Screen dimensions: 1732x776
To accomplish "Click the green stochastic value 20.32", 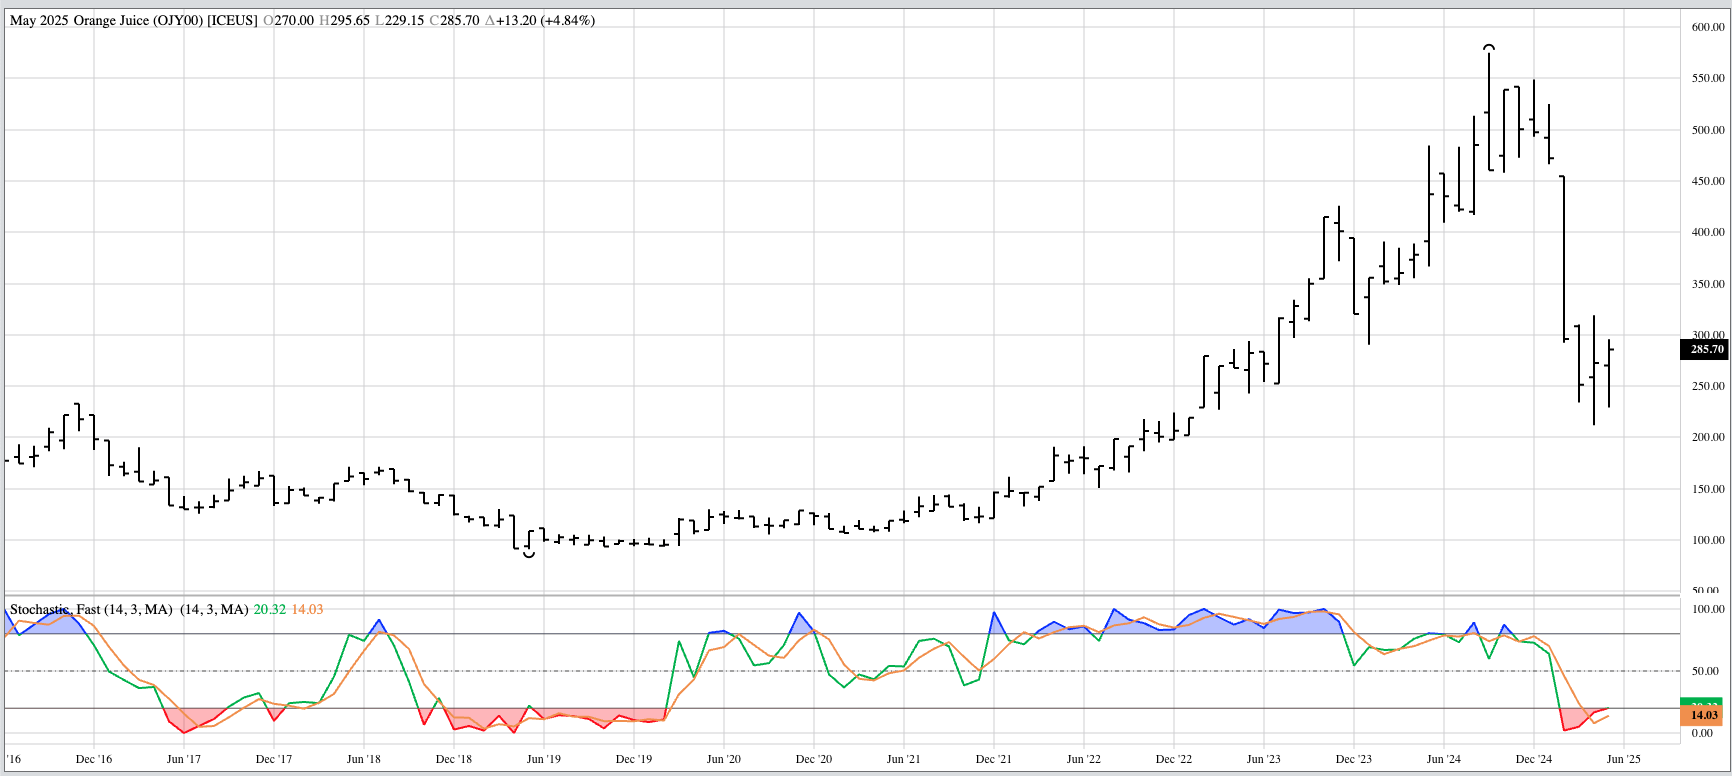I will click(269, 609).
